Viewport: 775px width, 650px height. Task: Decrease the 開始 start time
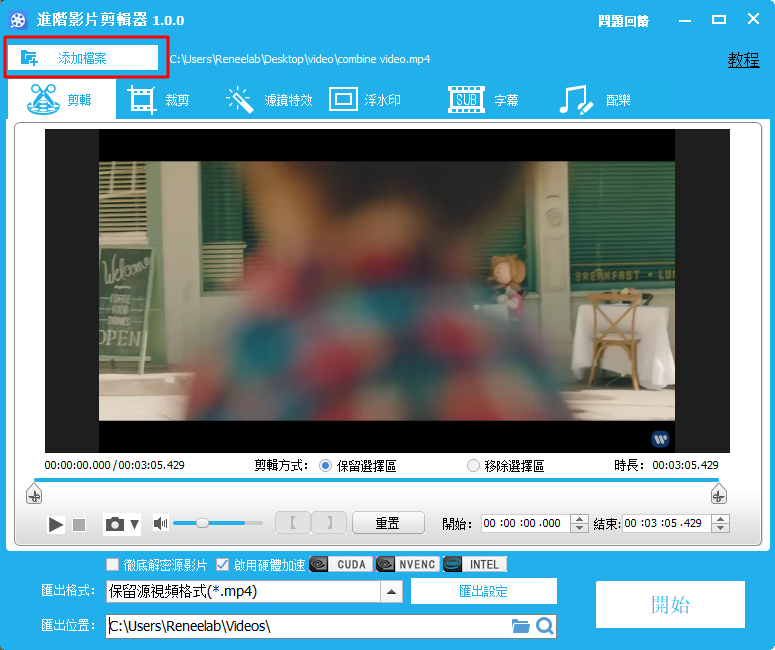coord(579,528)
